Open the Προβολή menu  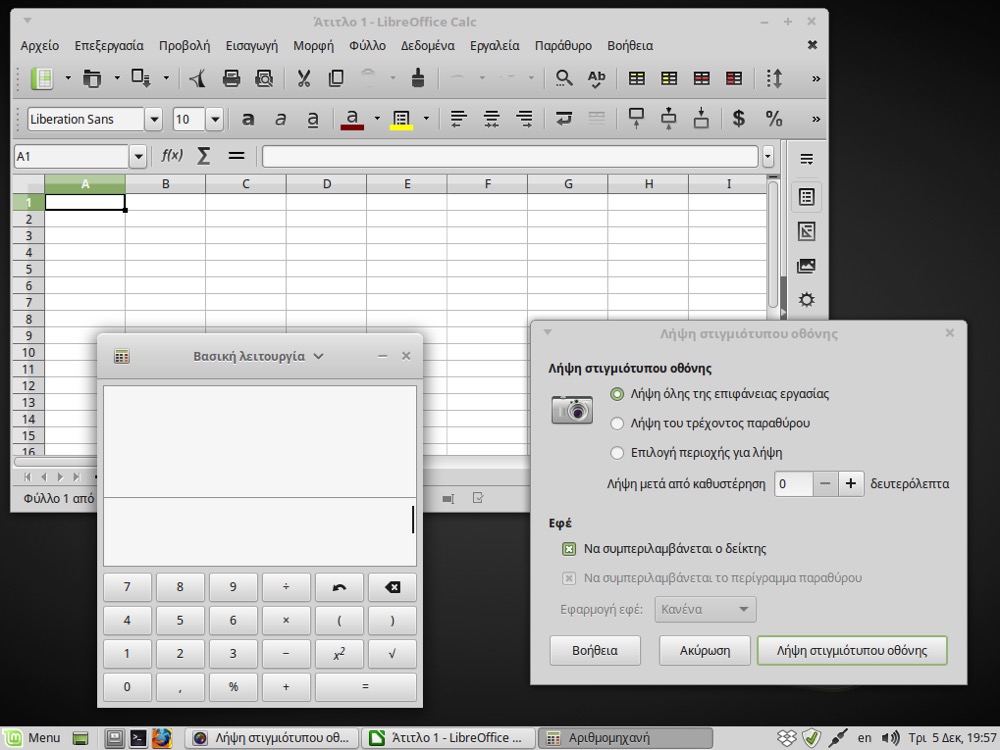(184, 45)
